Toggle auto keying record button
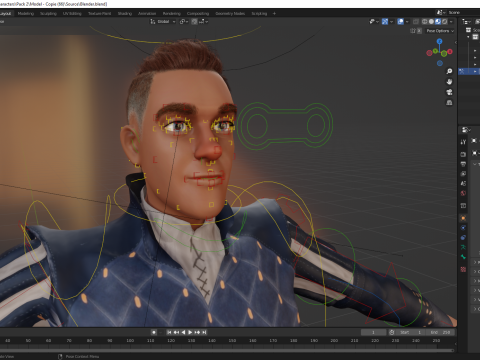The image size is (480, 360). (x=154, y=332)
